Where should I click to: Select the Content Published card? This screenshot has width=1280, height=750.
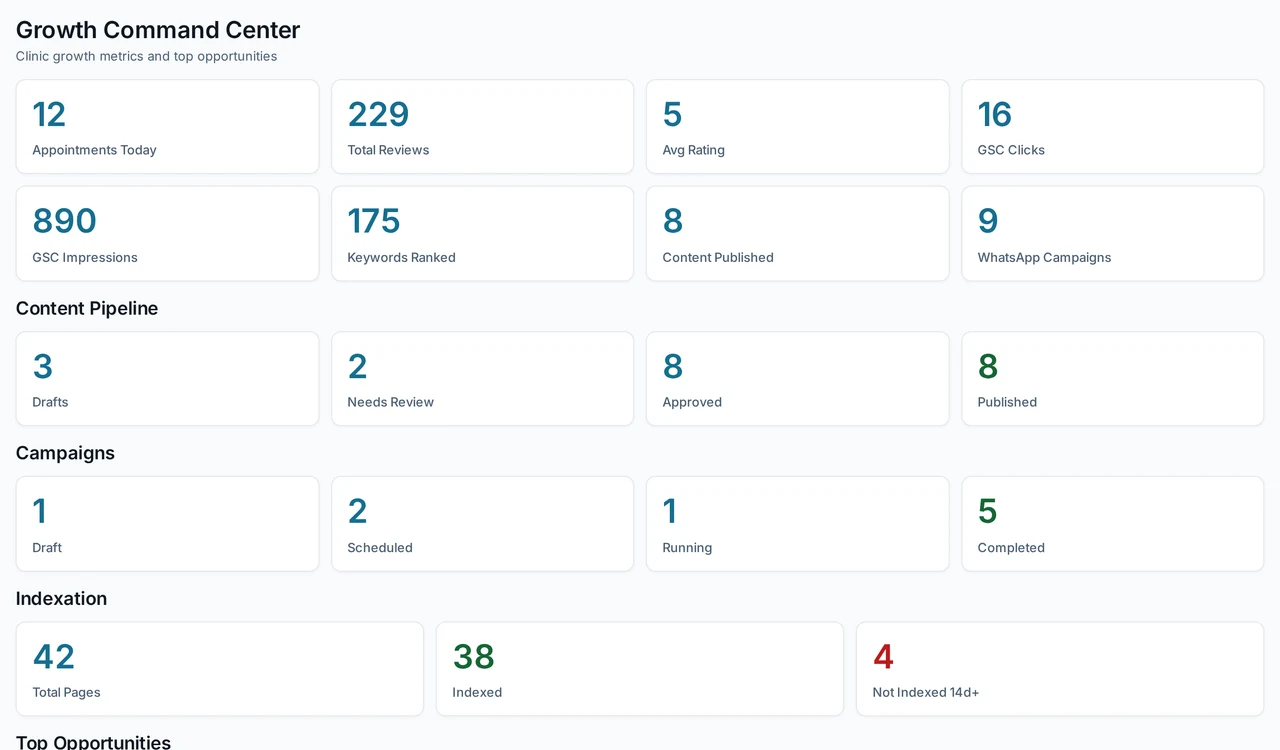(x=797, y=234)
